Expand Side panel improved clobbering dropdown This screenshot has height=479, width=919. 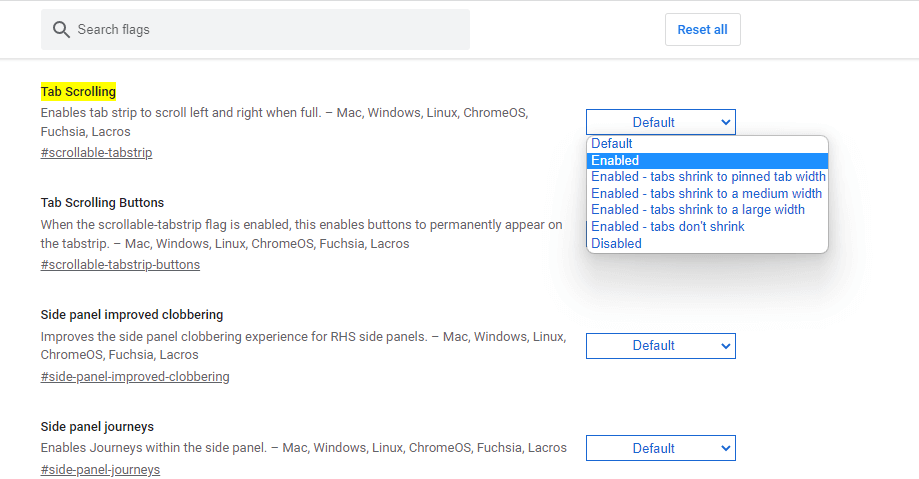coord(660,346)
